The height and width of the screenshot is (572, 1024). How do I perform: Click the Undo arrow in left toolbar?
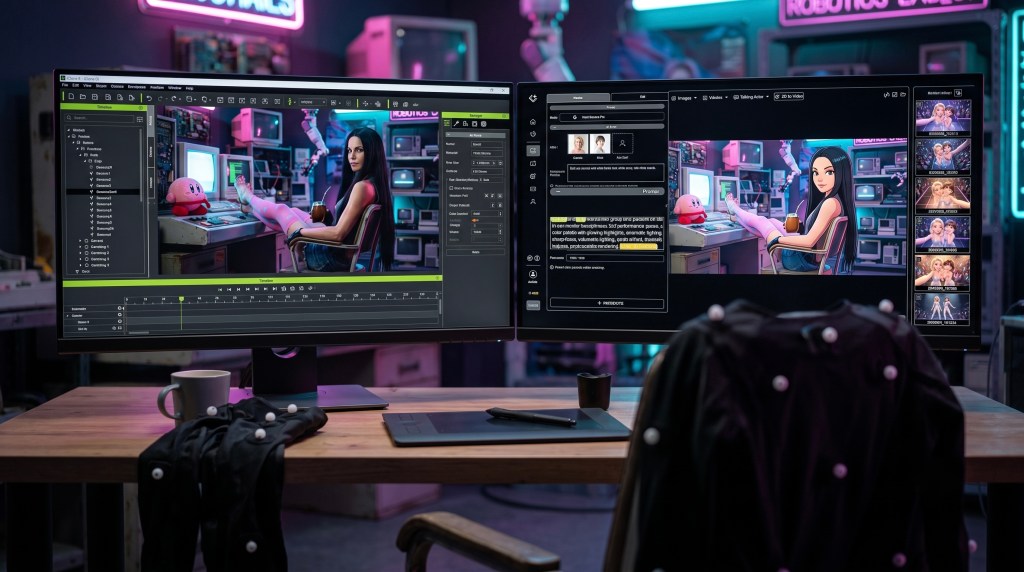(149, 99)
